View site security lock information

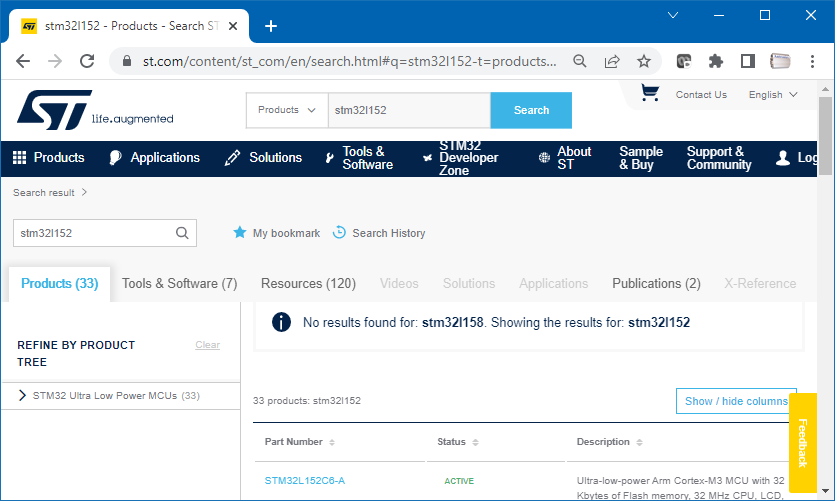[x=127, y=61]
